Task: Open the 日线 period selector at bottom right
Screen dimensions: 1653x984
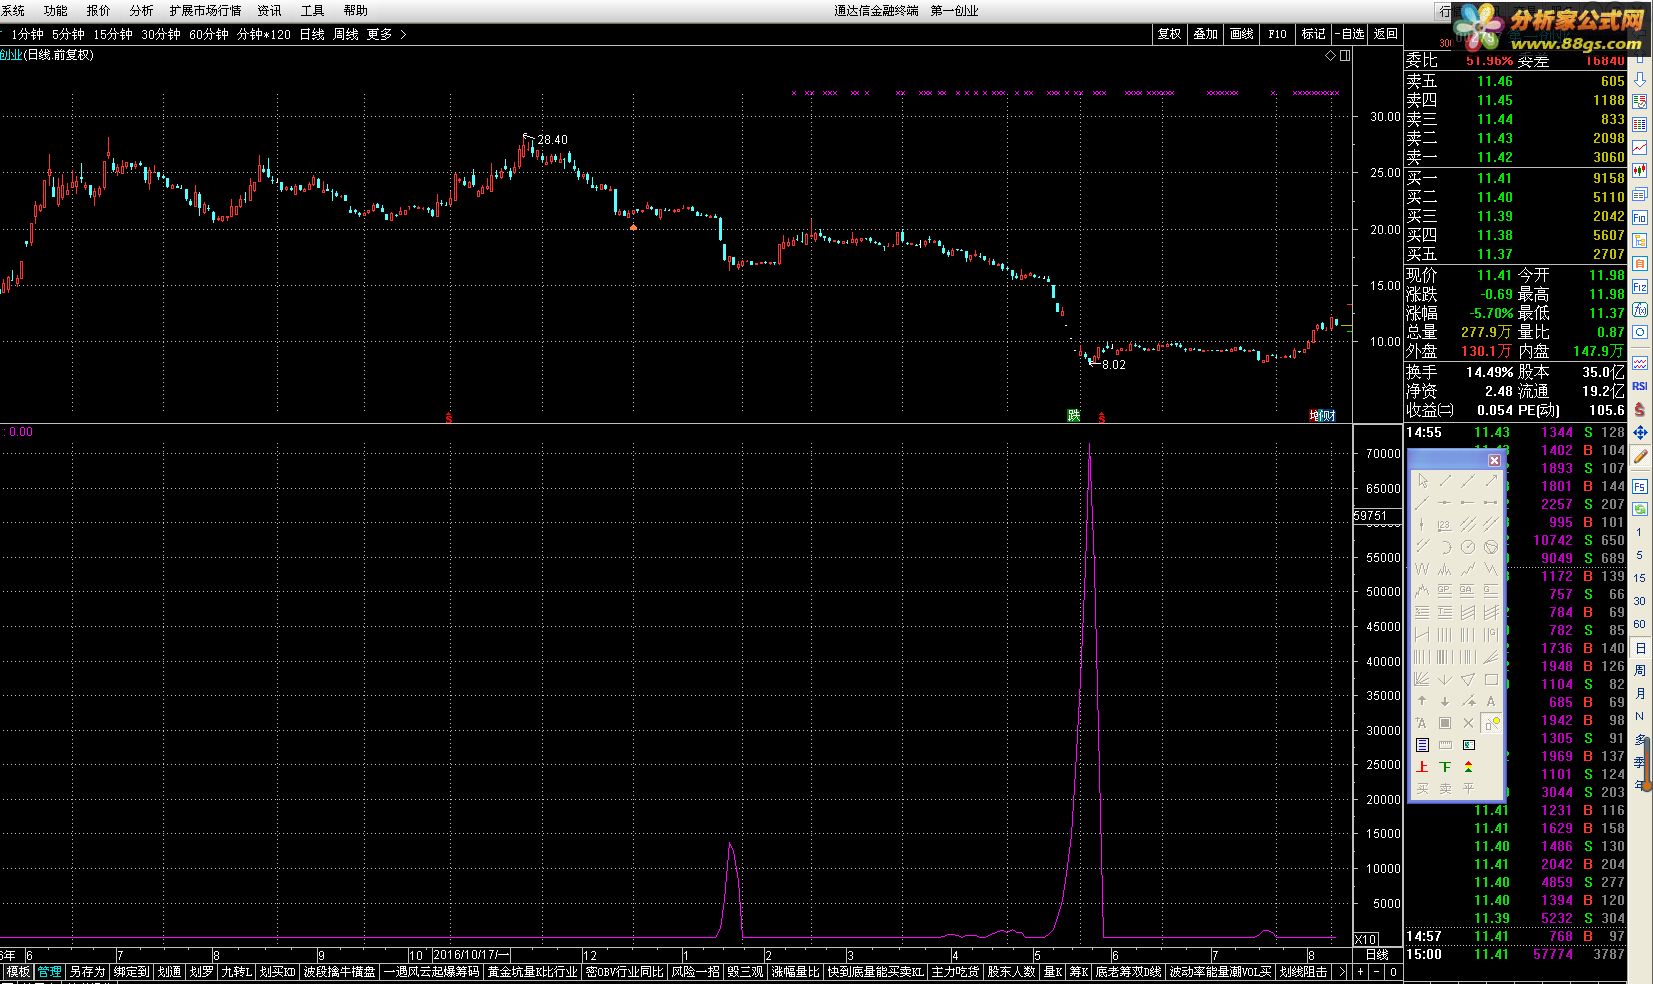Action: (1377, 955)
